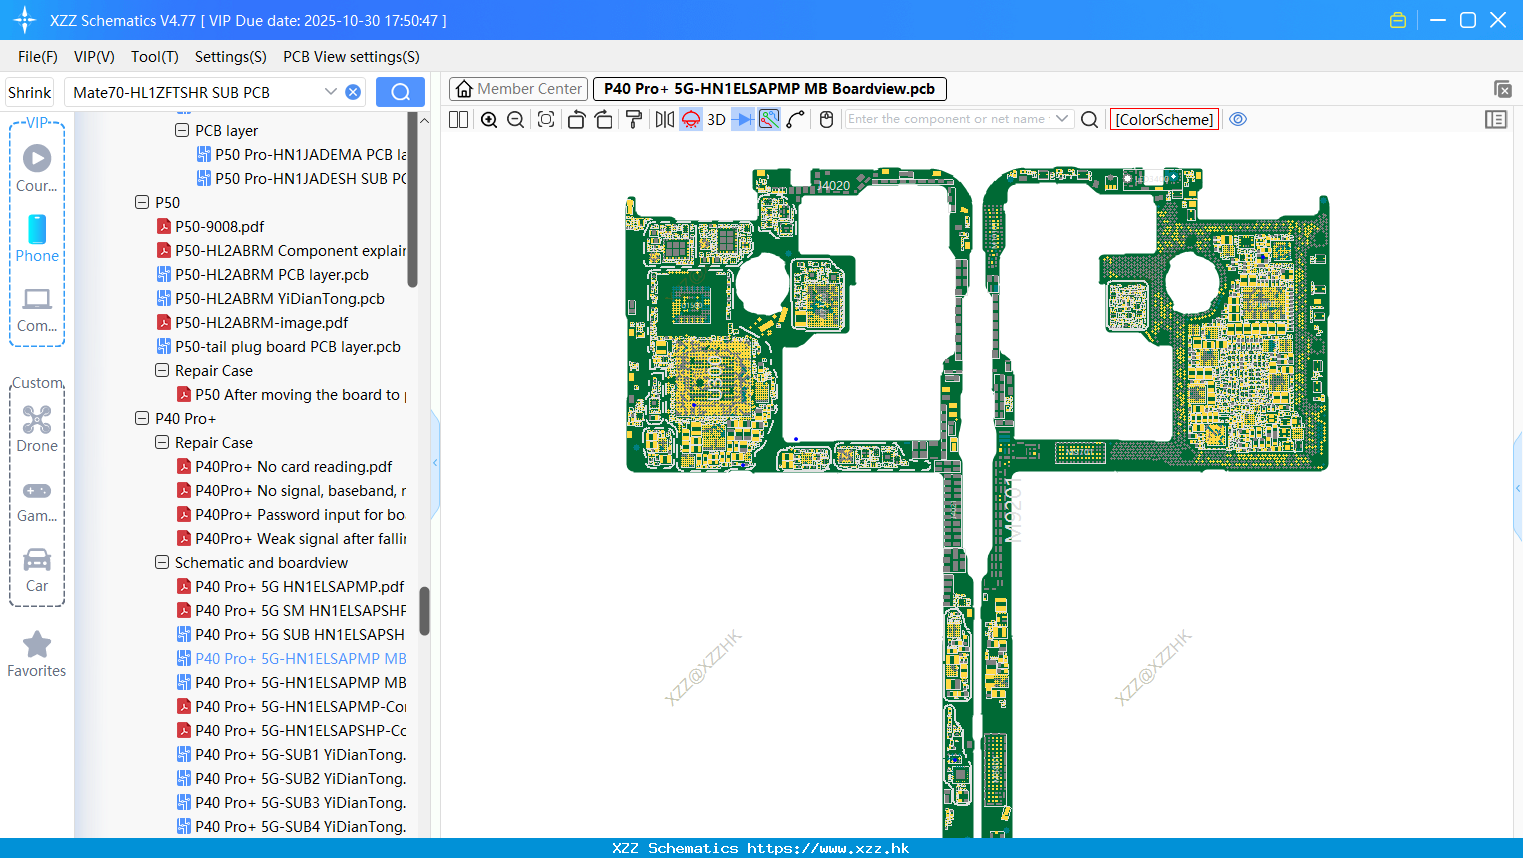Collapse the P50 Repair Case folder
Viewport: 1523px width, 858px height.
point(162,370)
